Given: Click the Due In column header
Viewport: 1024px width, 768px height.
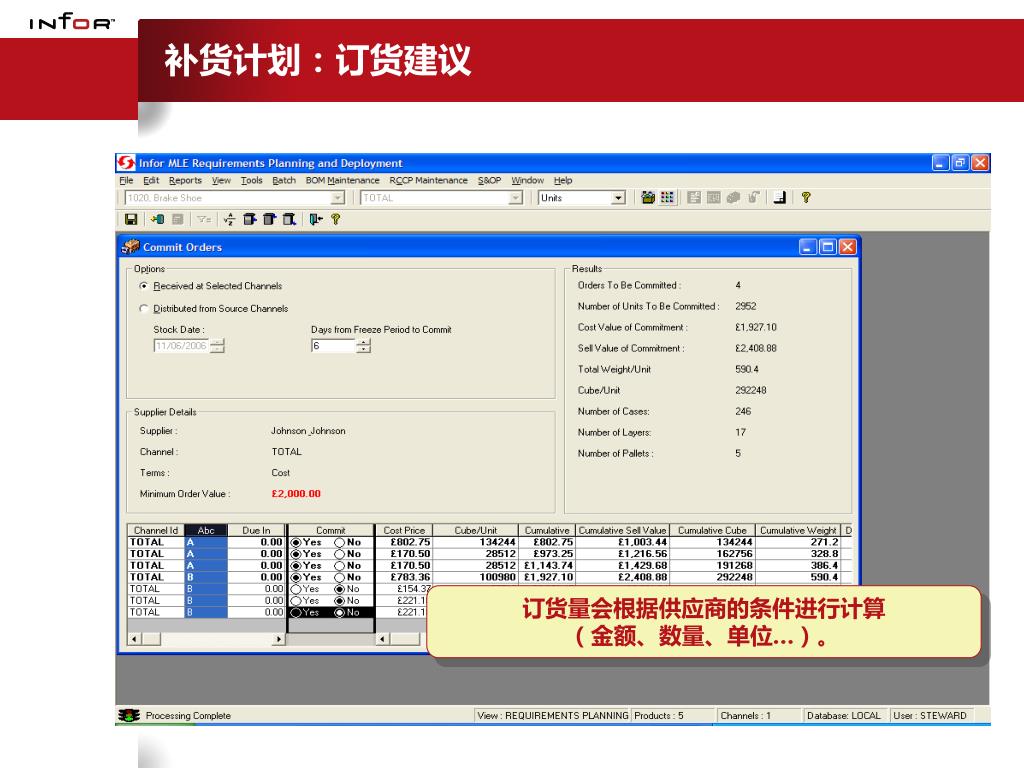Looking at the screenshot, I should (x=256, y=530).
